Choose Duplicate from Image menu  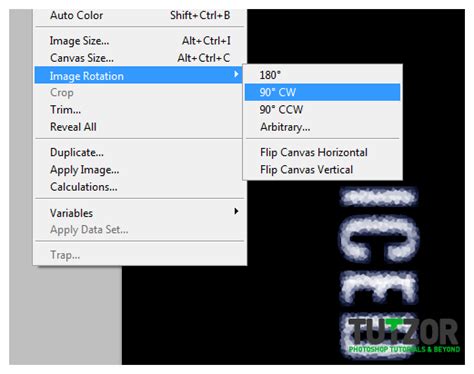point(140,153)
